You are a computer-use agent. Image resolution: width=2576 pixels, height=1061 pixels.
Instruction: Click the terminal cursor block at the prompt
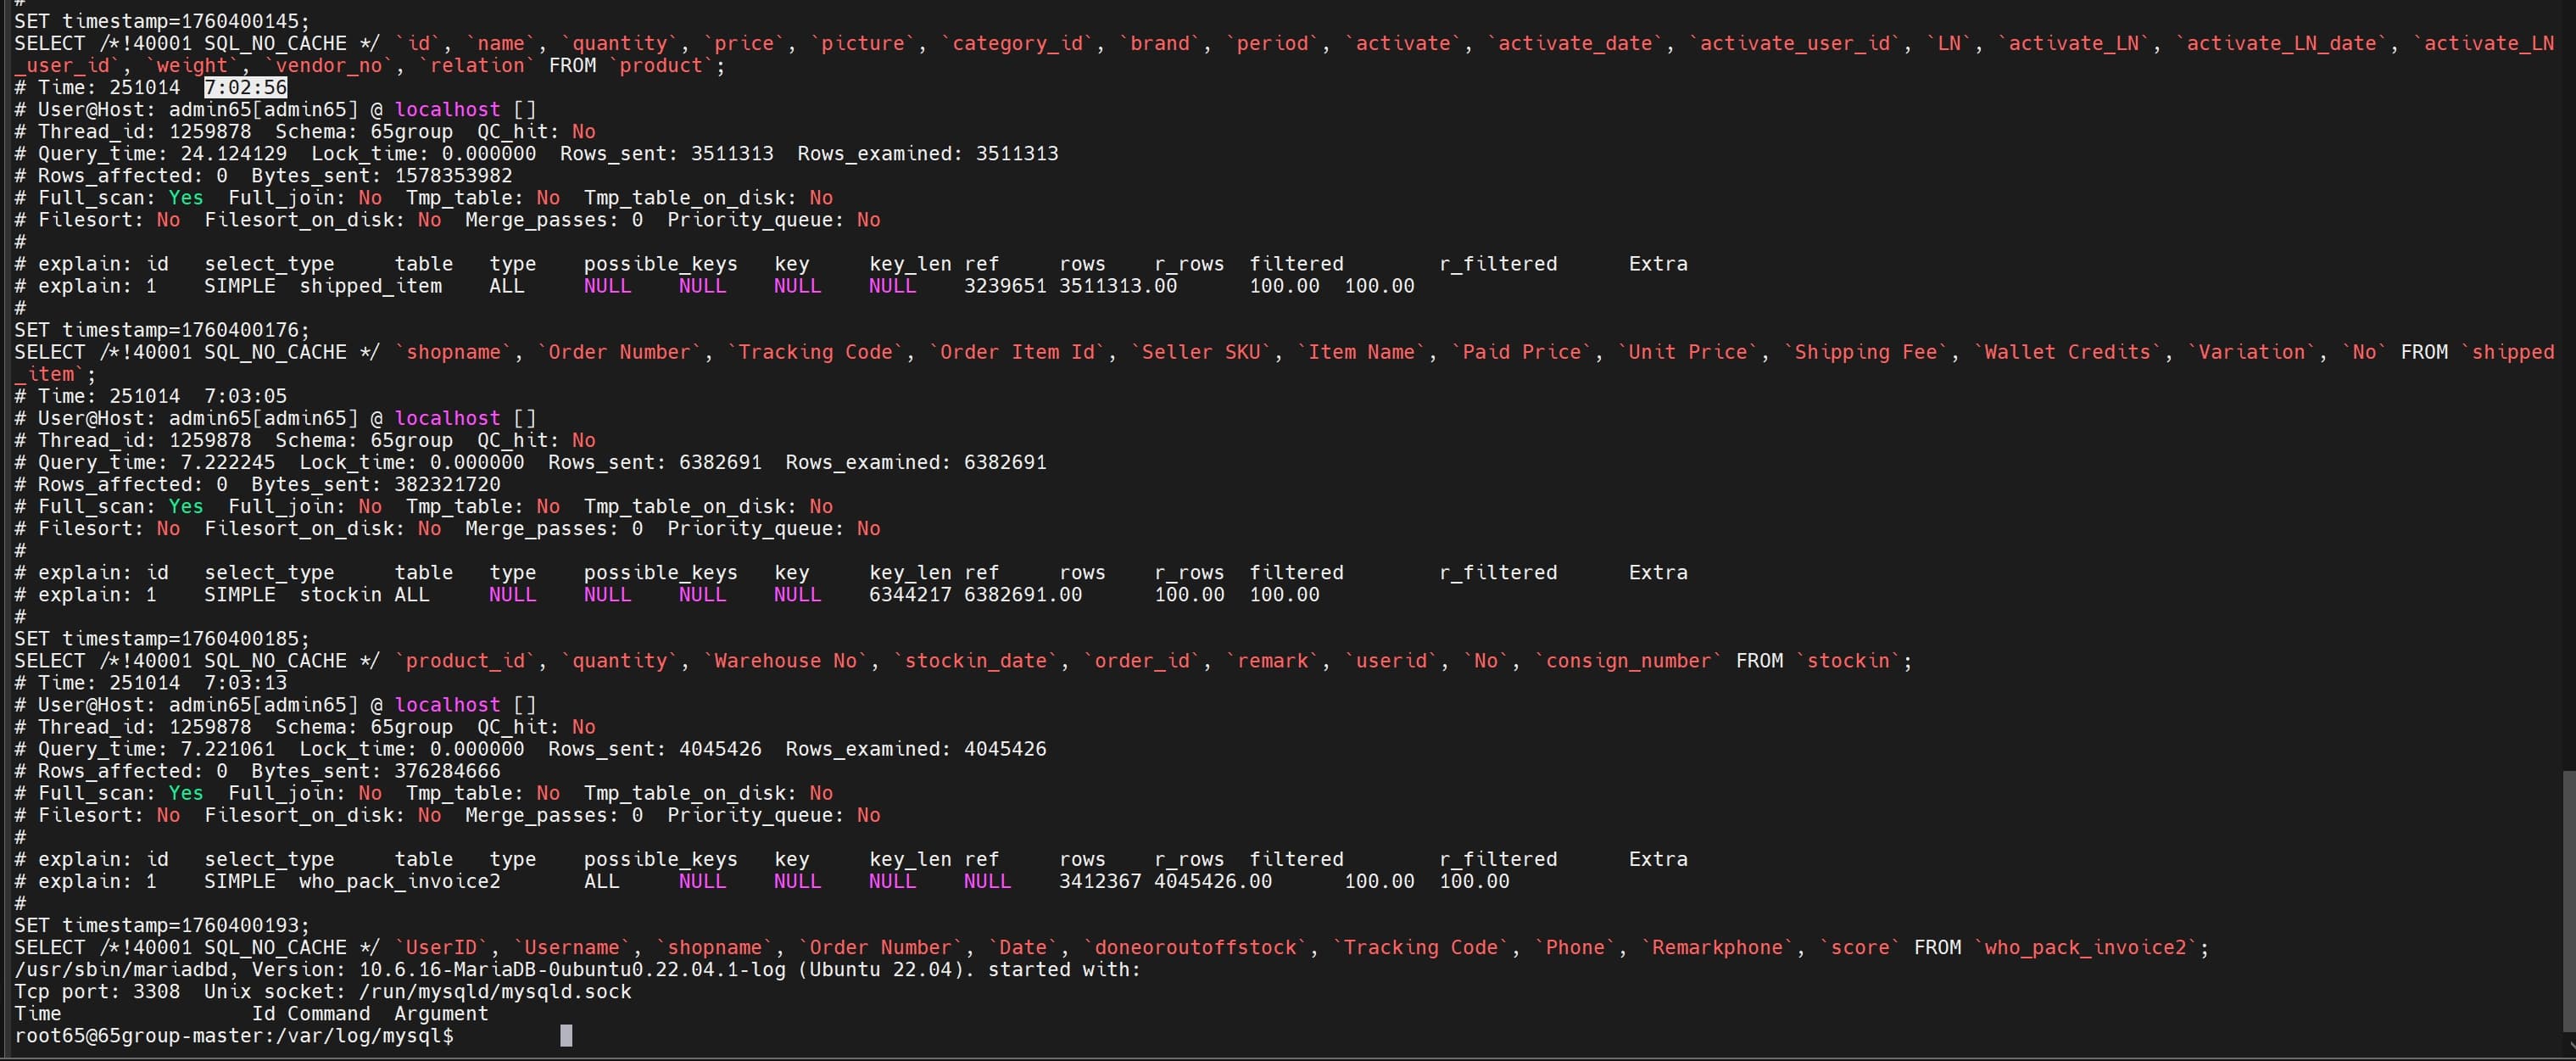click(x=566, y=1035)
